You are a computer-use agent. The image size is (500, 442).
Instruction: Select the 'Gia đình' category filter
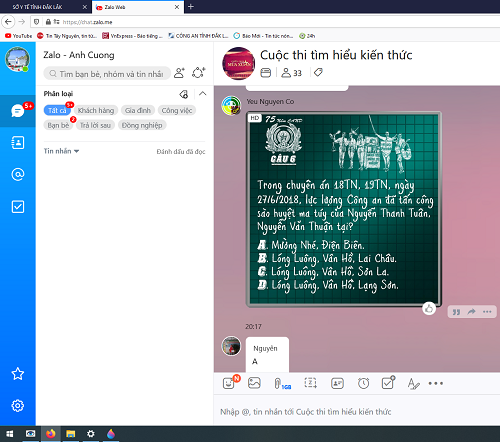[x=138, y=110]
